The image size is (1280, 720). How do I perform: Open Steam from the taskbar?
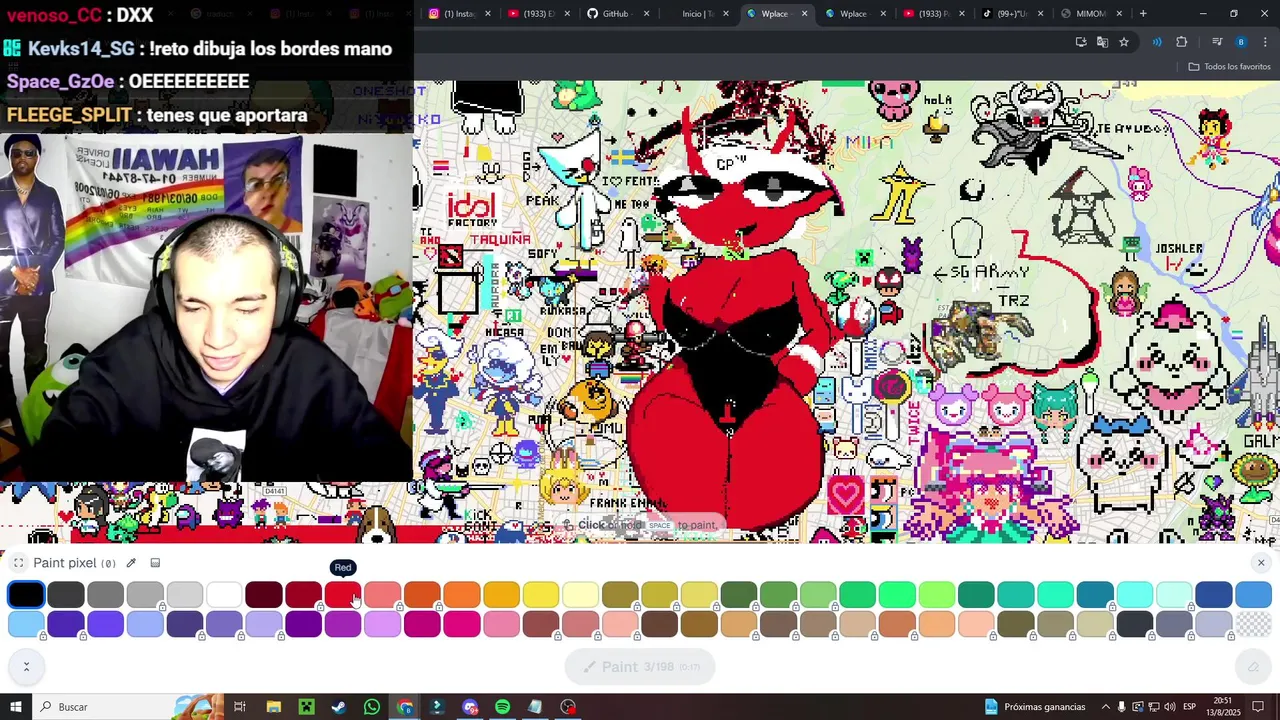pyautogui.click(x=339, y=707)
